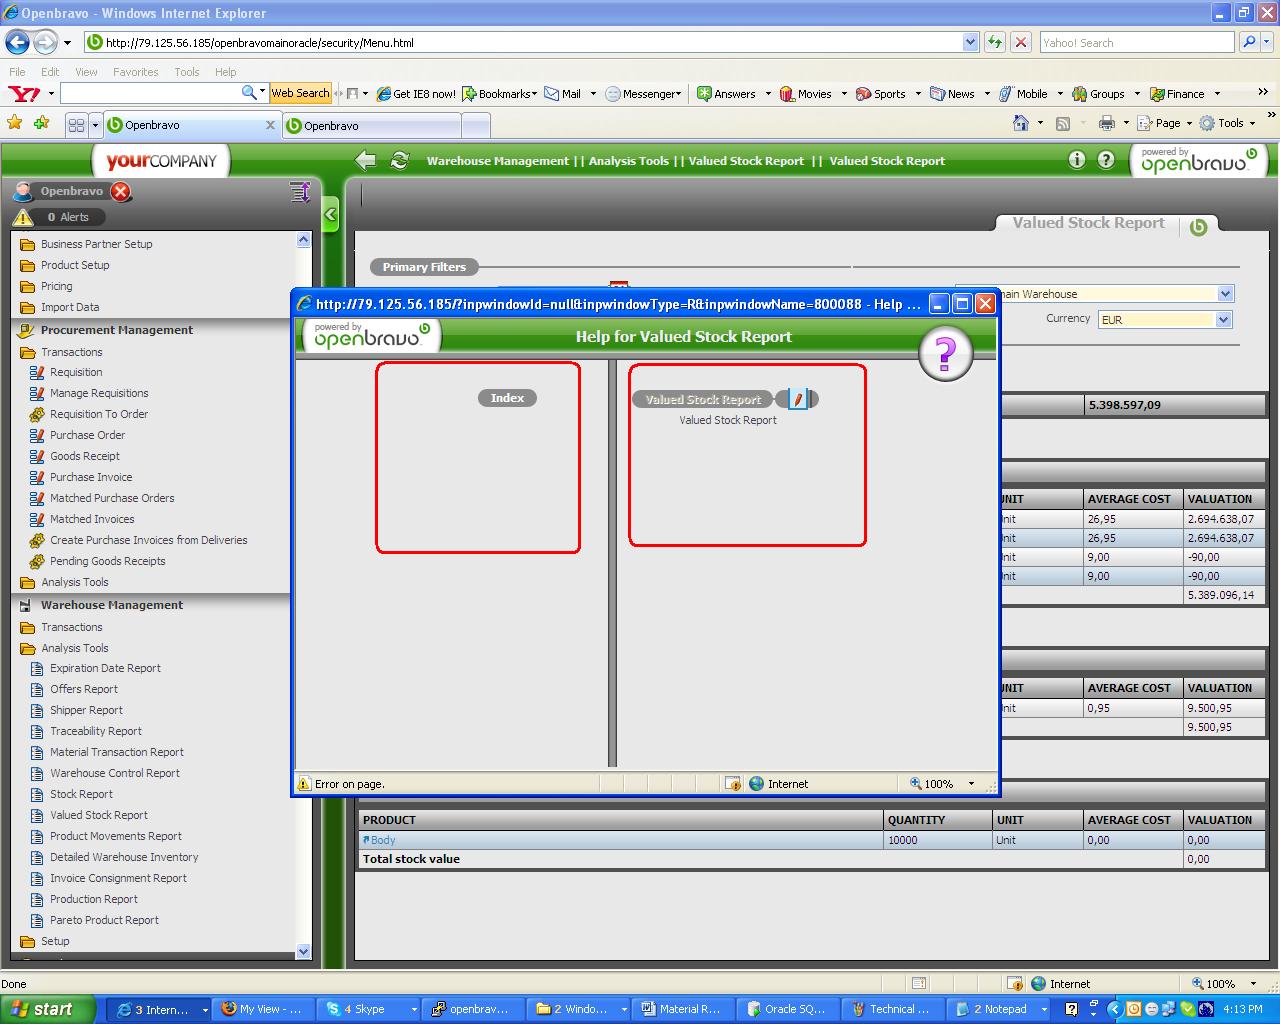Click the red logout icon beside Openbravo

tap(121, 191)
